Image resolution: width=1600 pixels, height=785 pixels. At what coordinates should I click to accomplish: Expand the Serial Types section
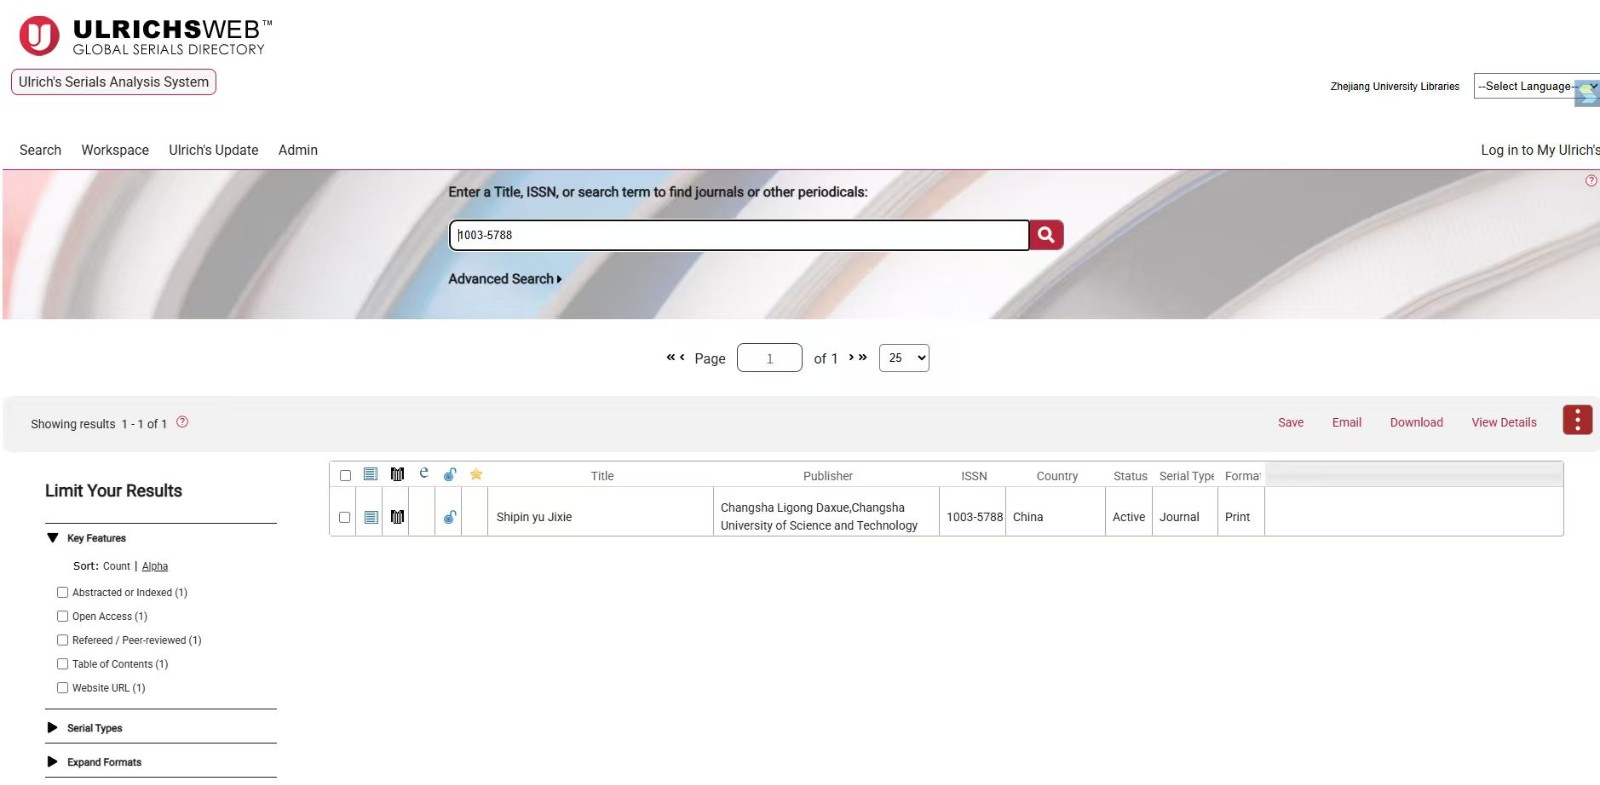pyautogui.click(x=53, y=728)
